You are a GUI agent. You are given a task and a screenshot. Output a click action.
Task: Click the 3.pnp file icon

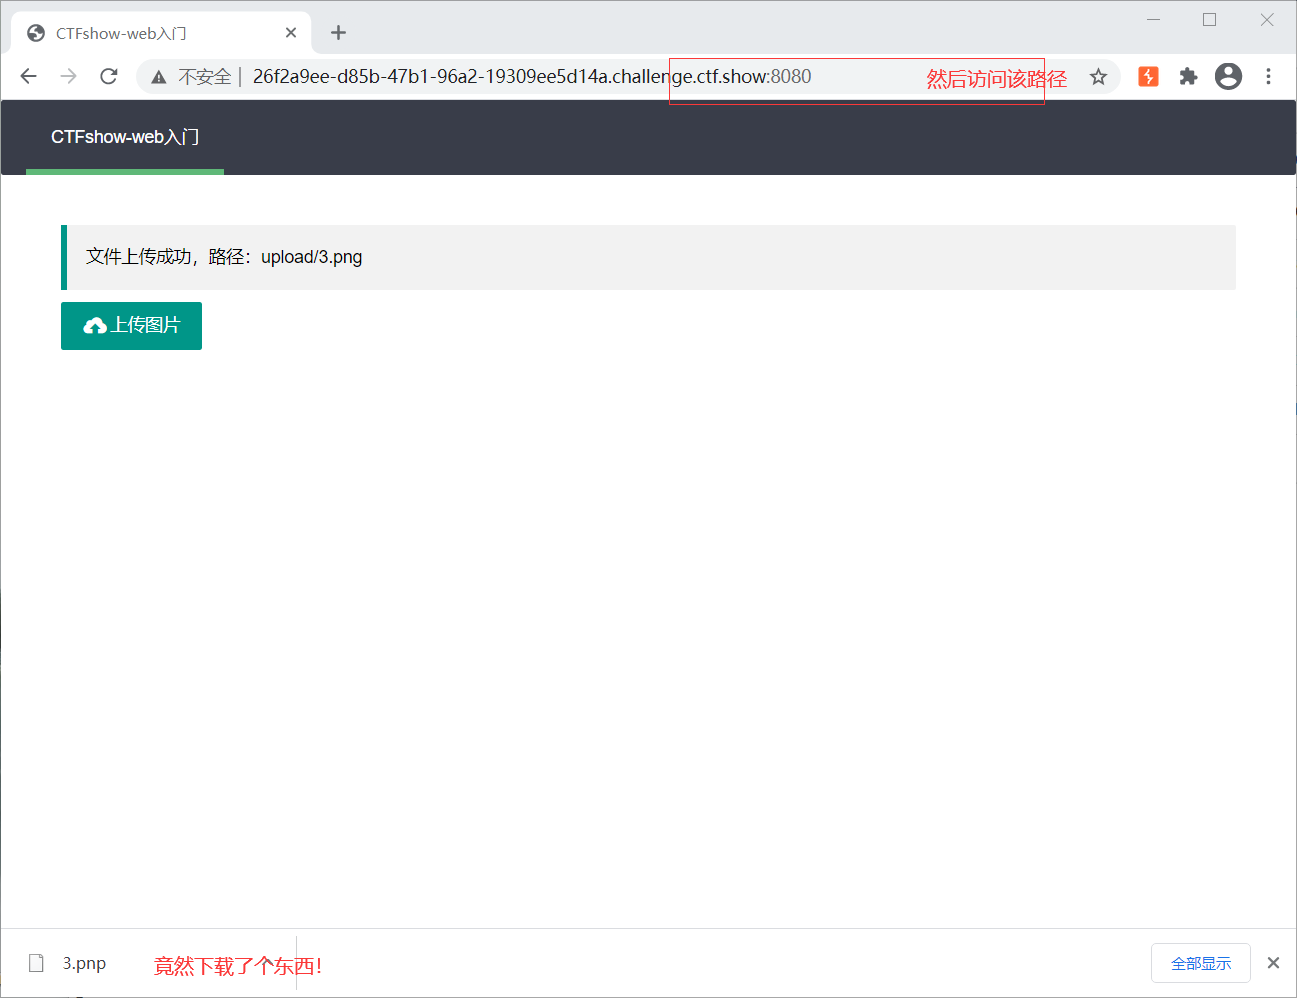(x=36, y=963)
